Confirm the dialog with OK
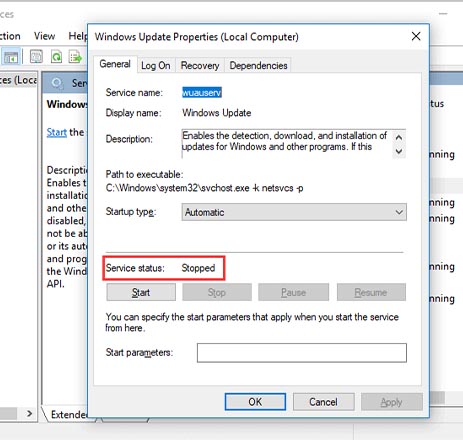 pyautogui.click(x=255, y=402)
